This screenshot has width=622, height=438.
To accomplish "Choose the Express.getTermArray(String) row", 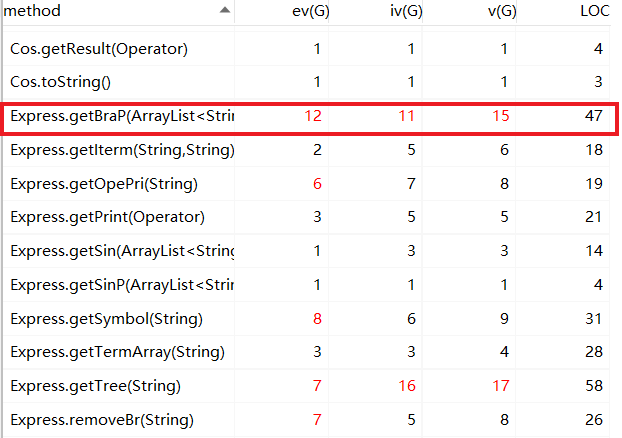I will tap(117, 352).
